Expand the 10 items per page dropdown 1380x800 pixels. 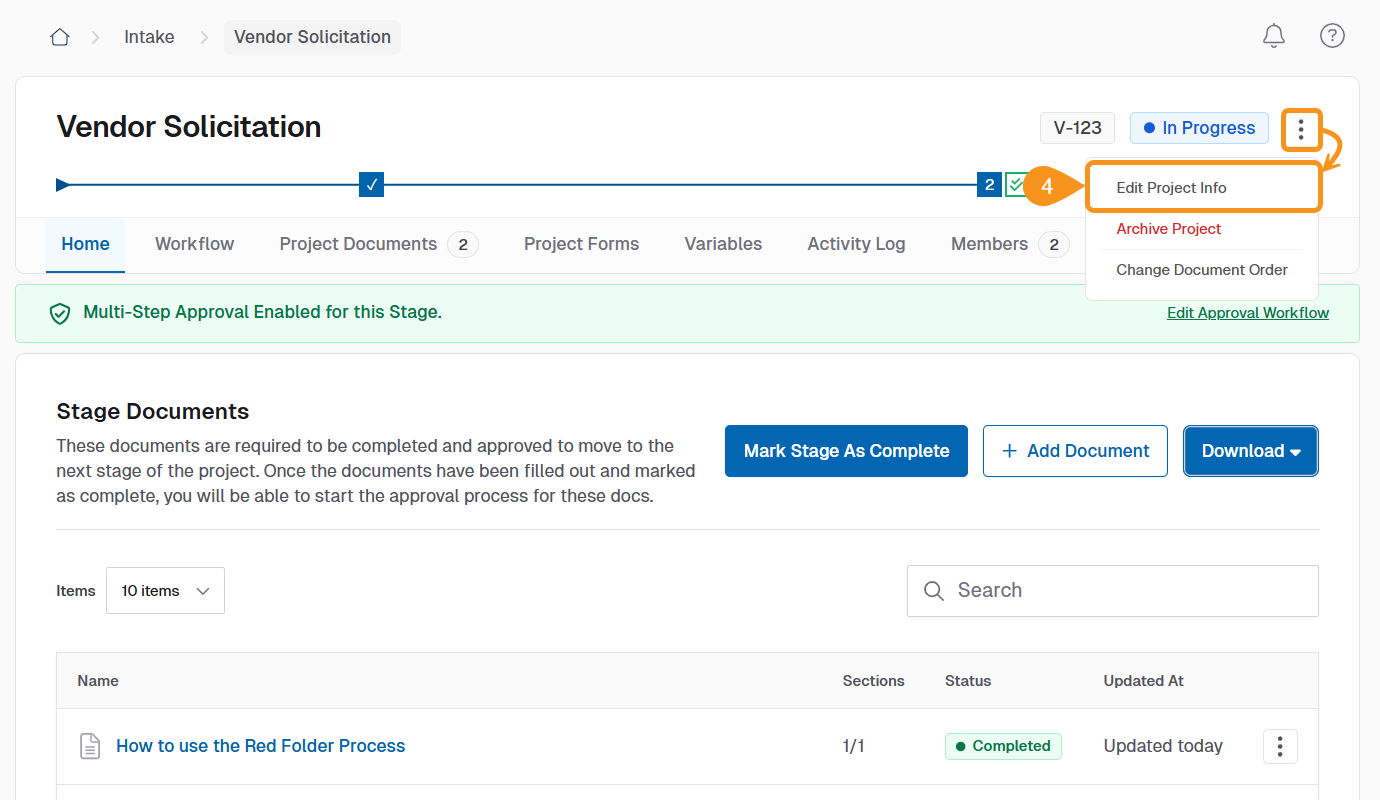click(x=165, y=591)
